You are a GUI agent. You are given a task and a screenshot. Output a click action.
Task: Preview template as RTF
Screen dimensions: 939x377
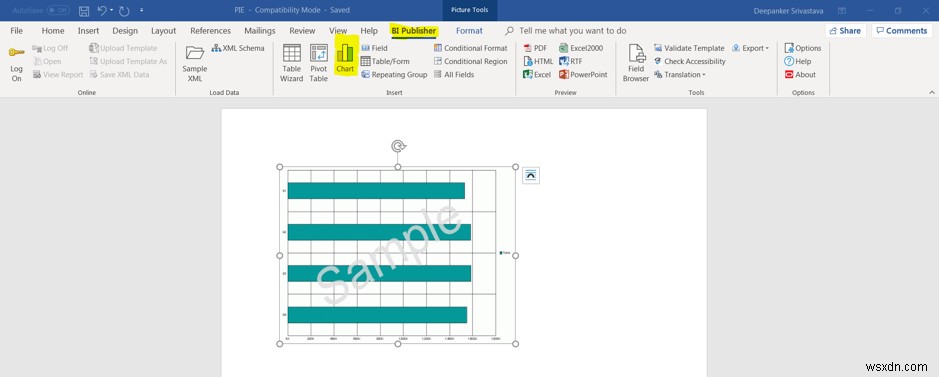pyautogui.click(x=571, y=61)
